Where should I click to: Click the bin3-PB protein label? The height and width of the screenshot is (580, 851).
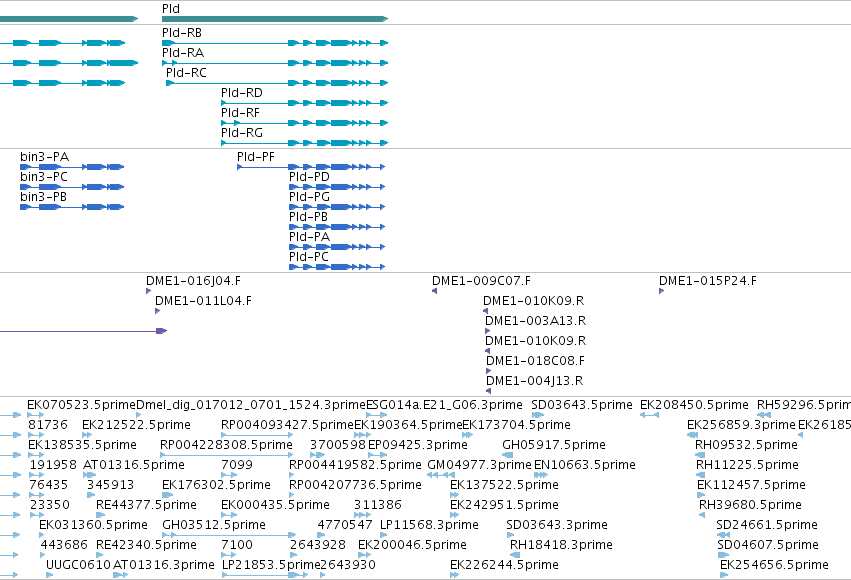pyautogui.click(x=43, y=197)
